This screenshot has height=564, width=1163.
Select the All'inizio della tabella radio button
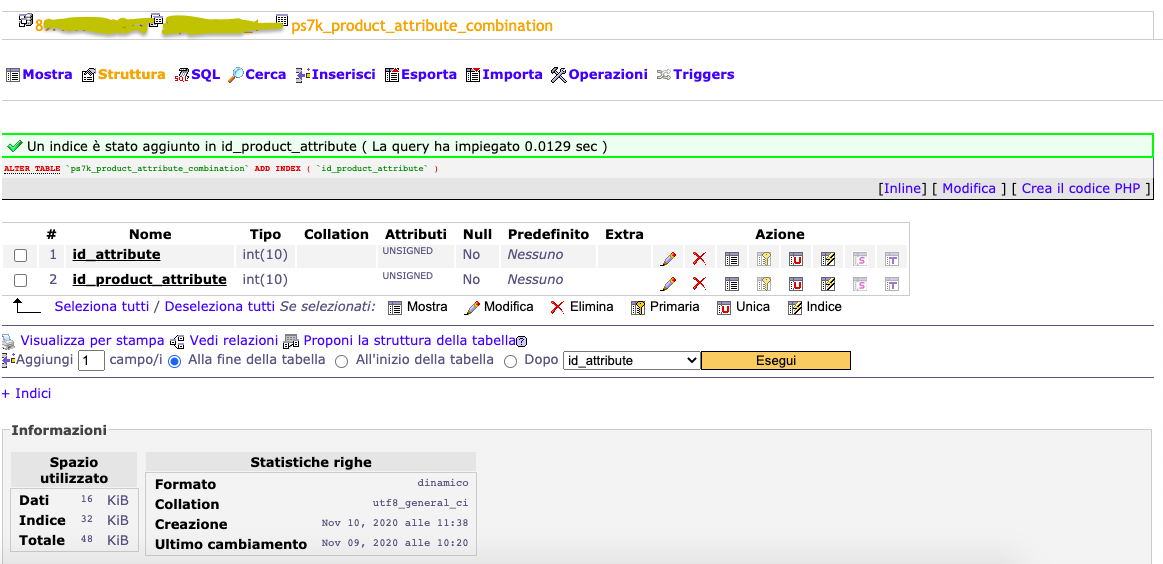341,361
